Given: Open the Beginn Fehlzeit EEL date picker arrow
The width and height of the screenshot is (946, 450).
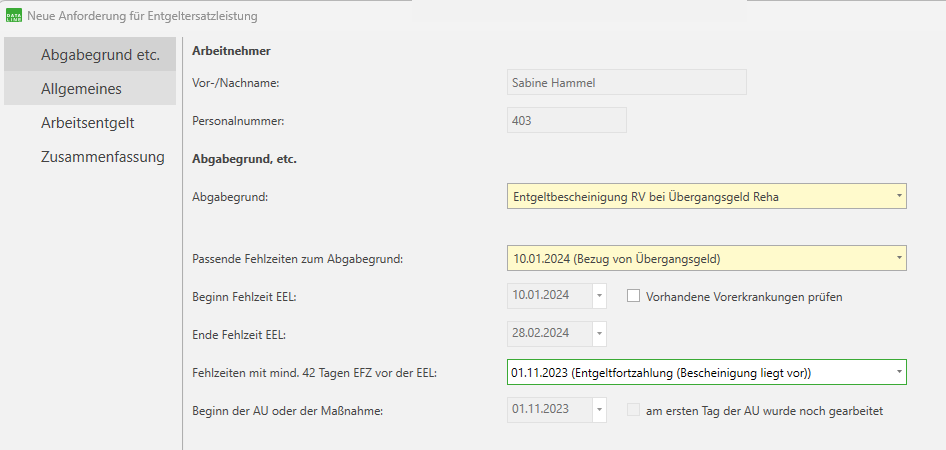Looking at the screenshot, I should coord(599,296).
